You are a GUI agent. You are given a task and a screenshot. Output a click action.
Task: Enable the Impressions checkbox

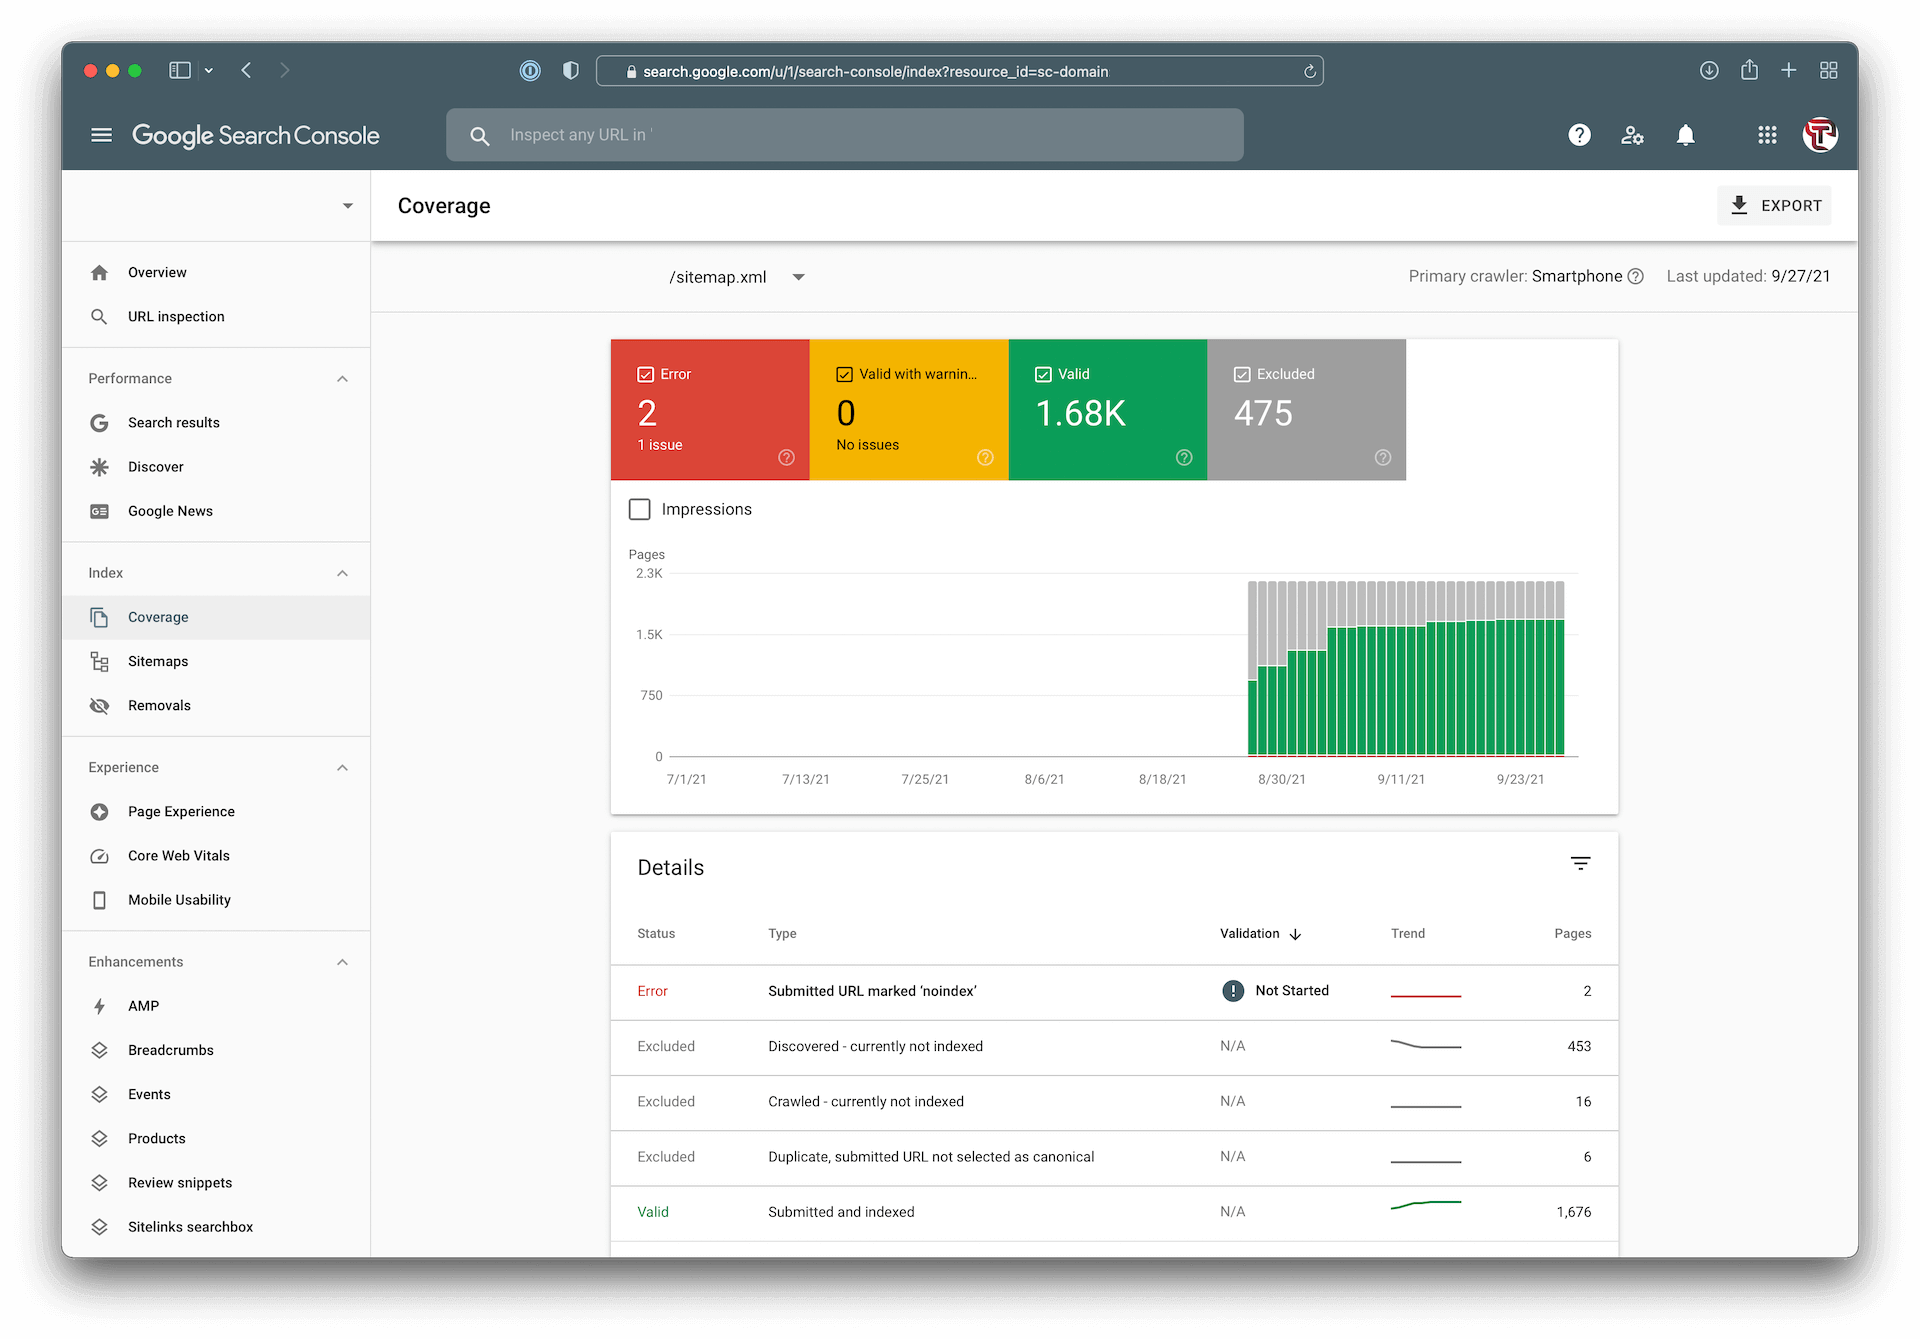pyautogui.click(x=640, y=509)
